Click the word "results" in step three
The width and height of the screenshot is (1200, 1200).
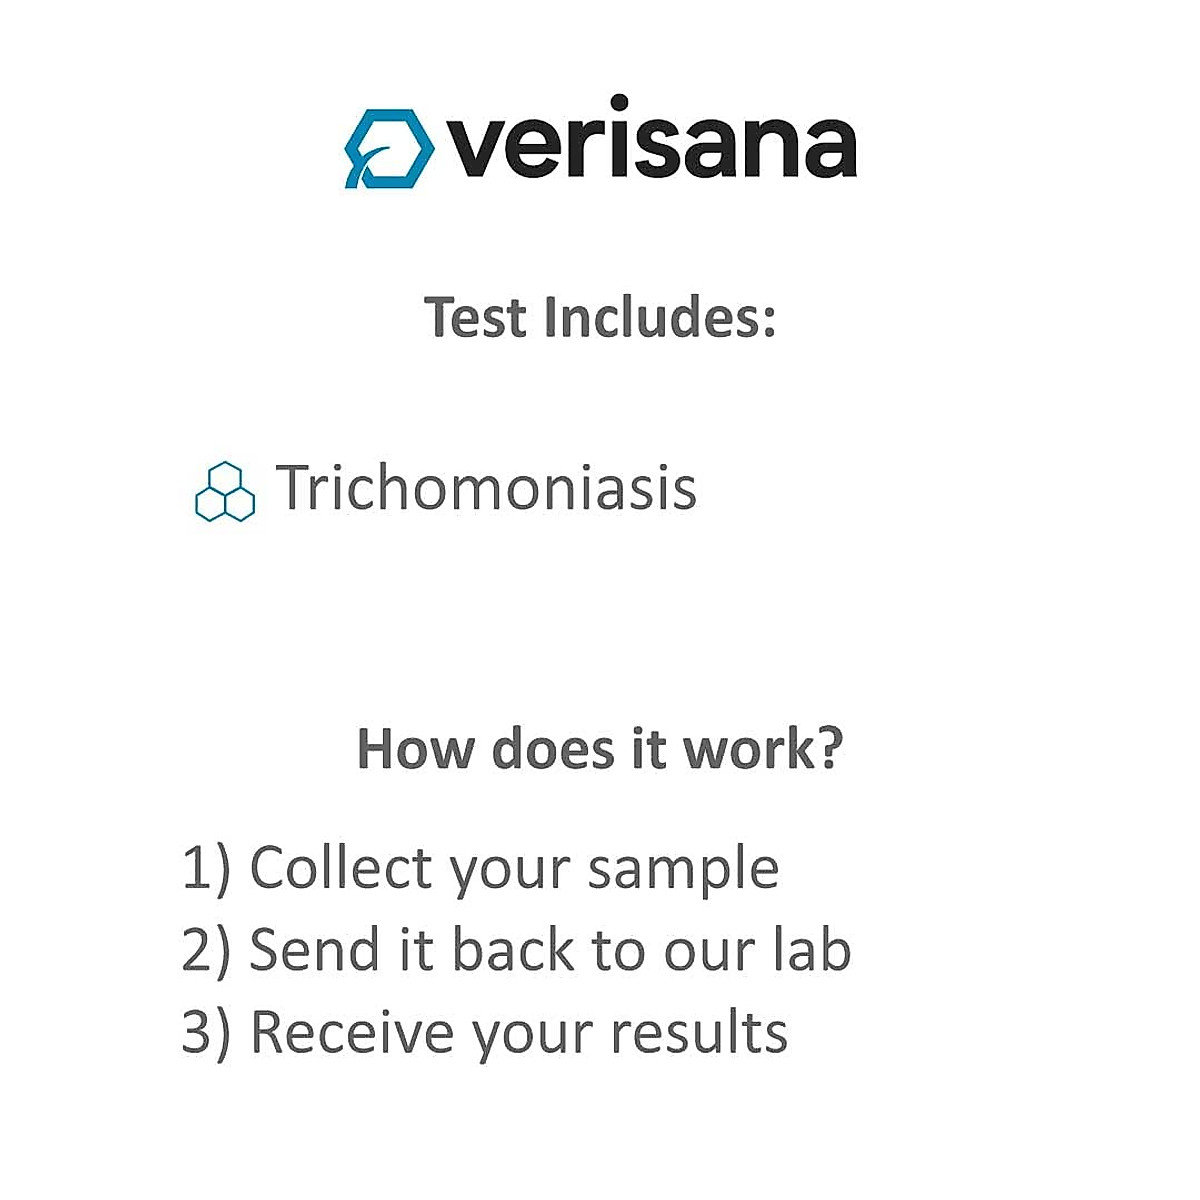click(699, 1032)
